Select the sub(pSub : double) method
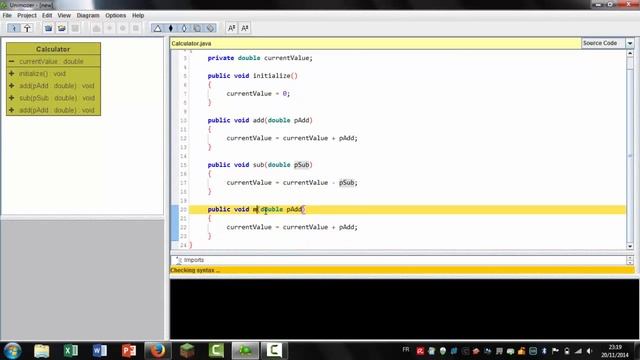The height and width of the screenshot is (360, 640). (x=53, y=98)
